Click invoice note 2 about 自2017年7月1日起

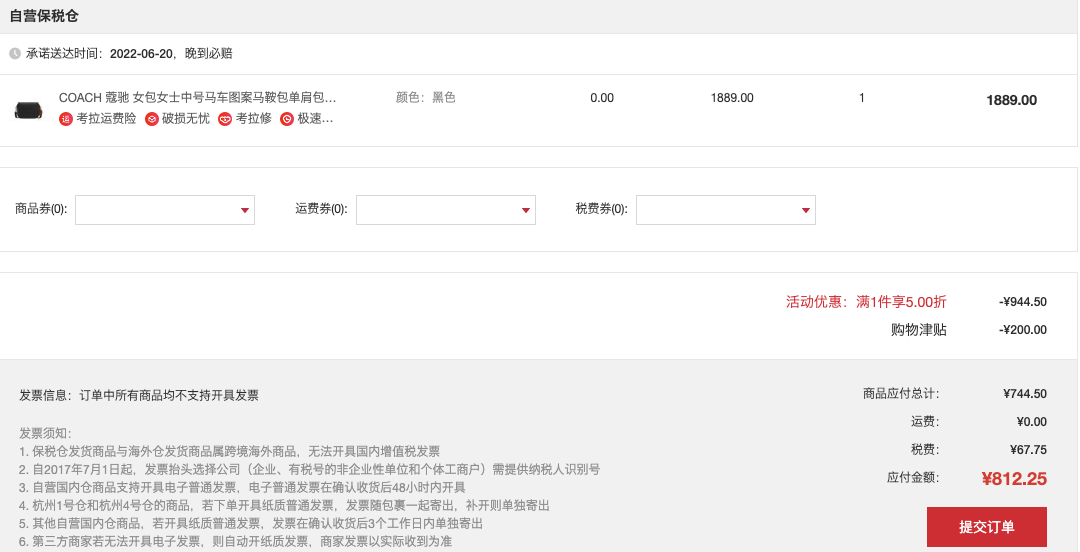click(309, 469)
